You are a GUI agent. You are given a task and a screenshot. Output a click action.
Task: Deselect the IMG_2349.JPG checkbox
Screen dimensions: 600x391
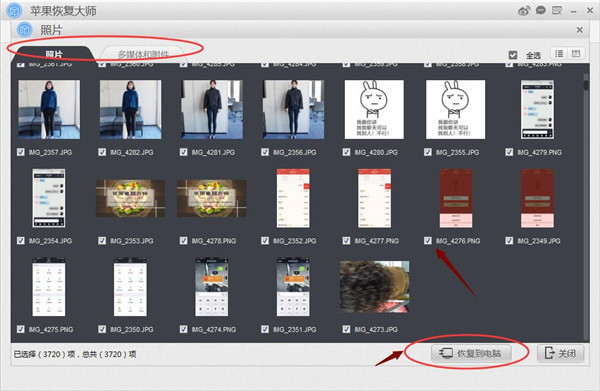(x=509, y=241)
